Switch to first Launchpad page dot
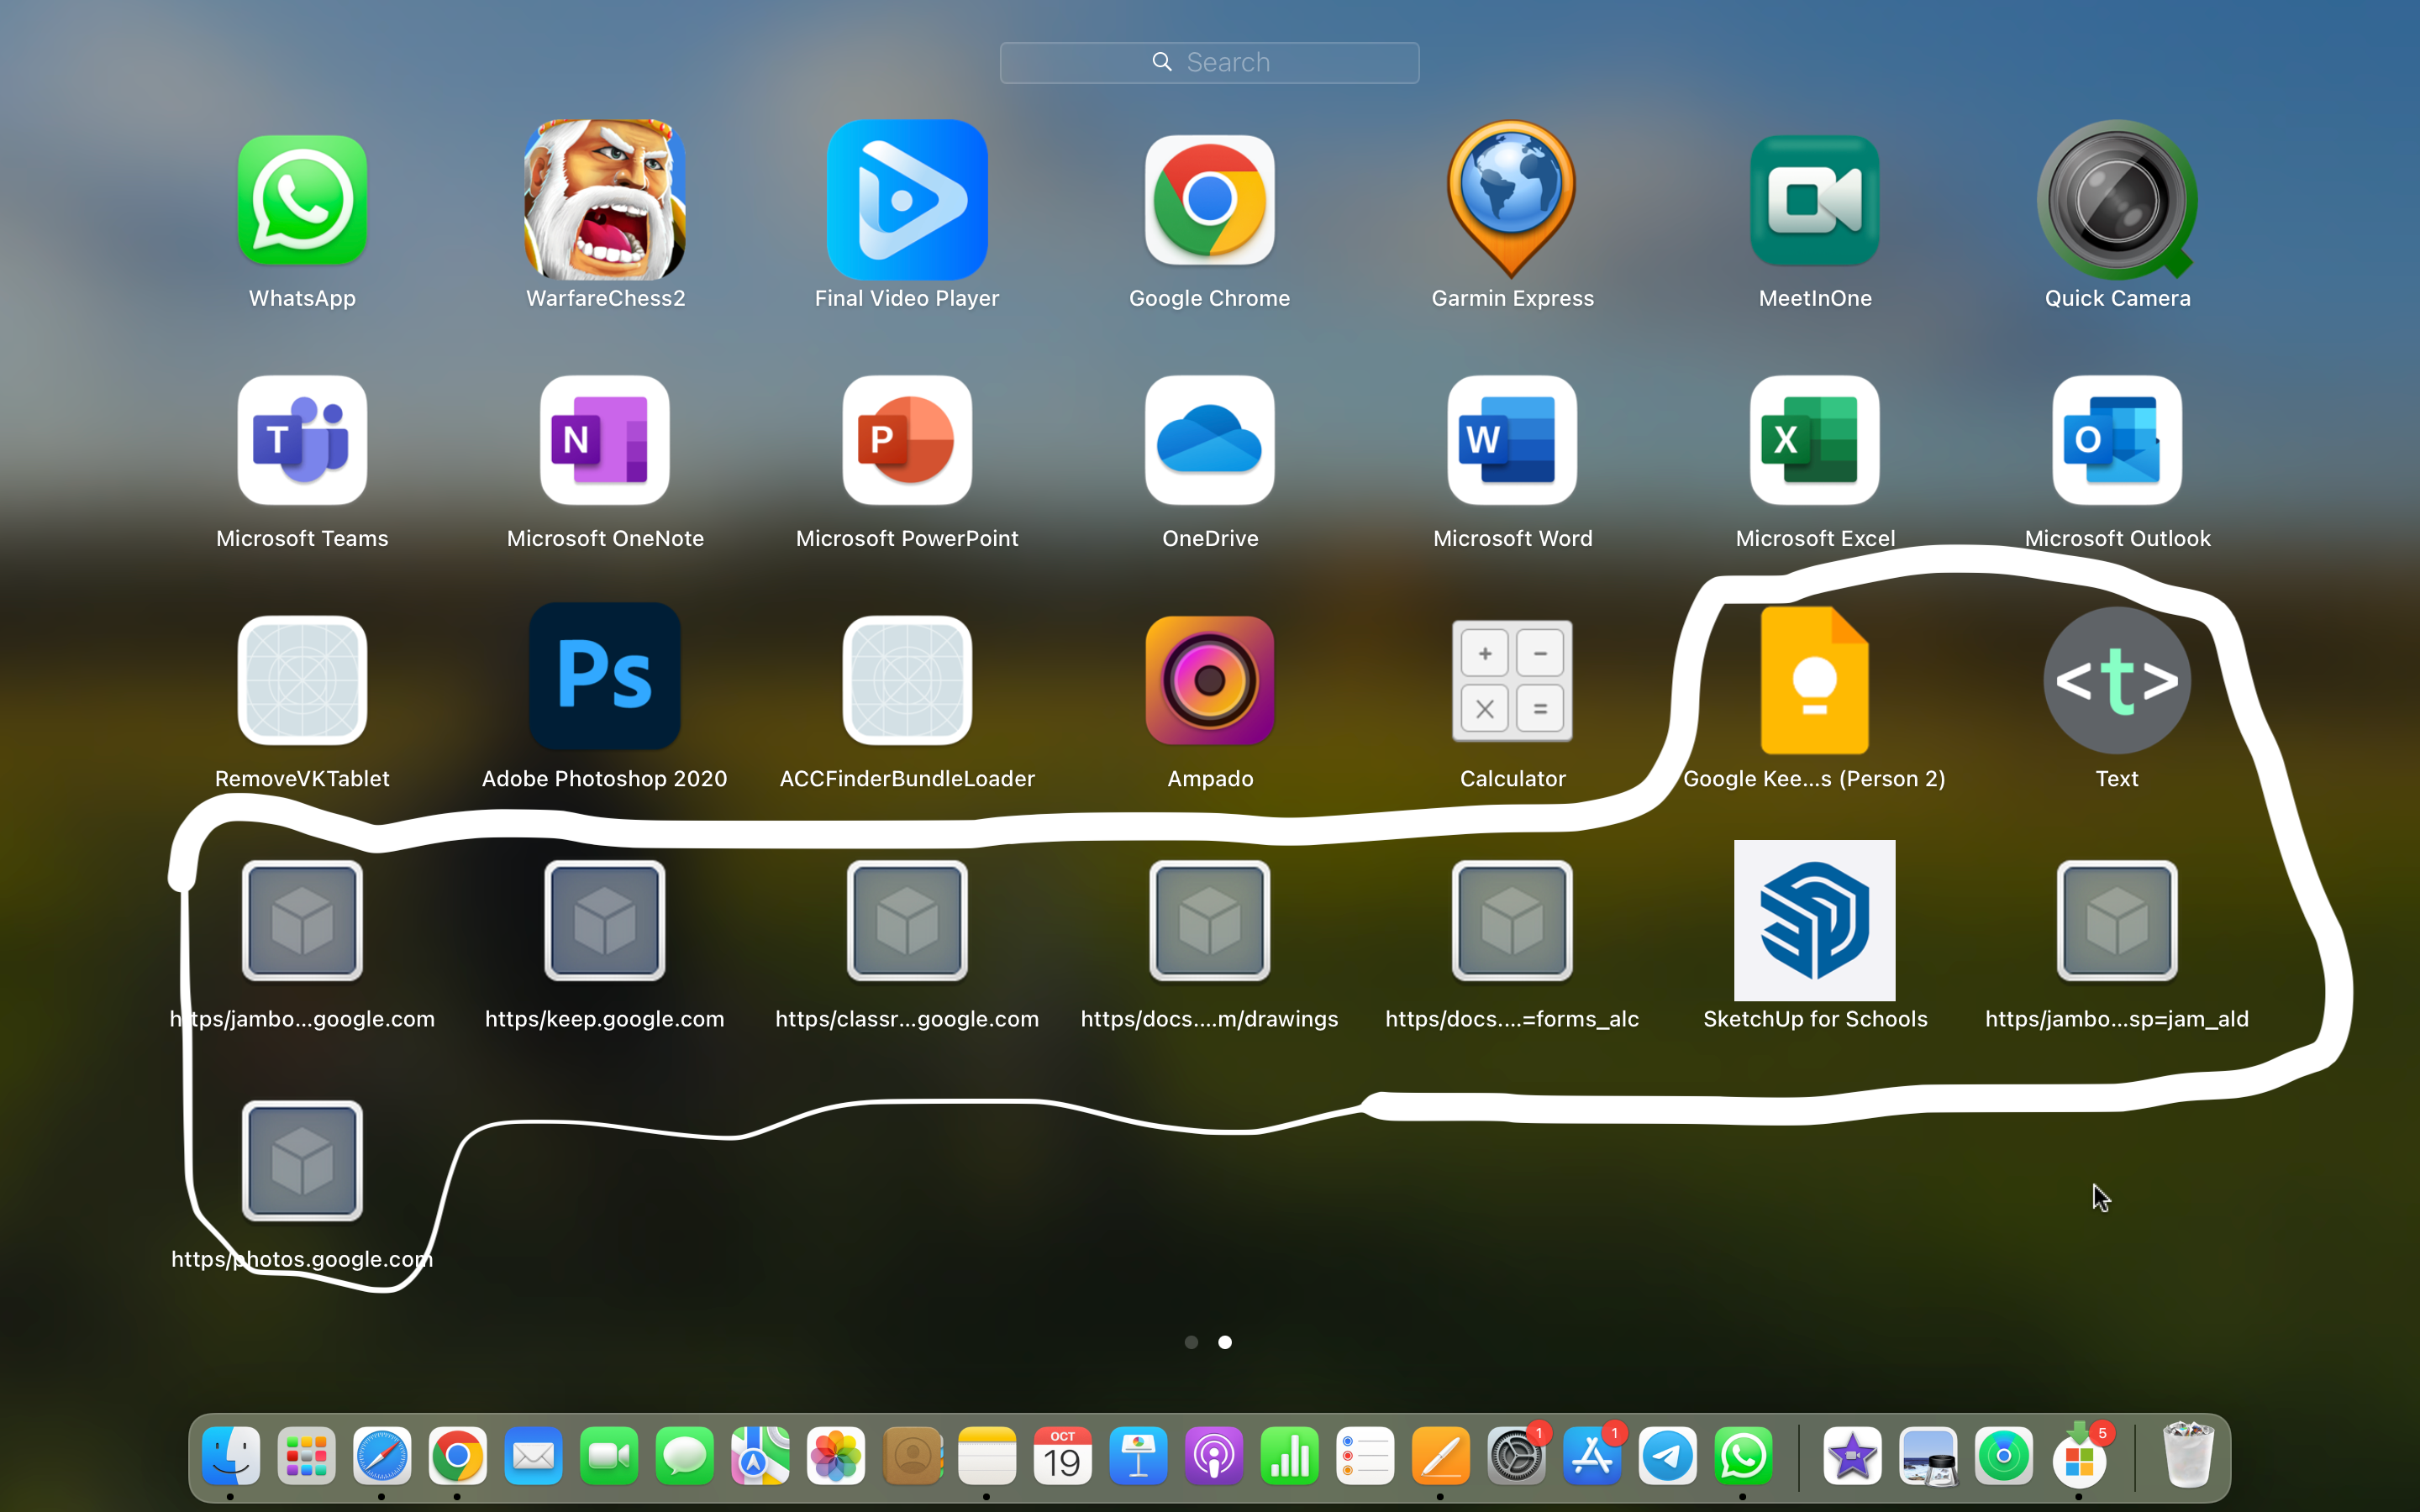2420x1512 pixels. (x=1191, y=1342)
